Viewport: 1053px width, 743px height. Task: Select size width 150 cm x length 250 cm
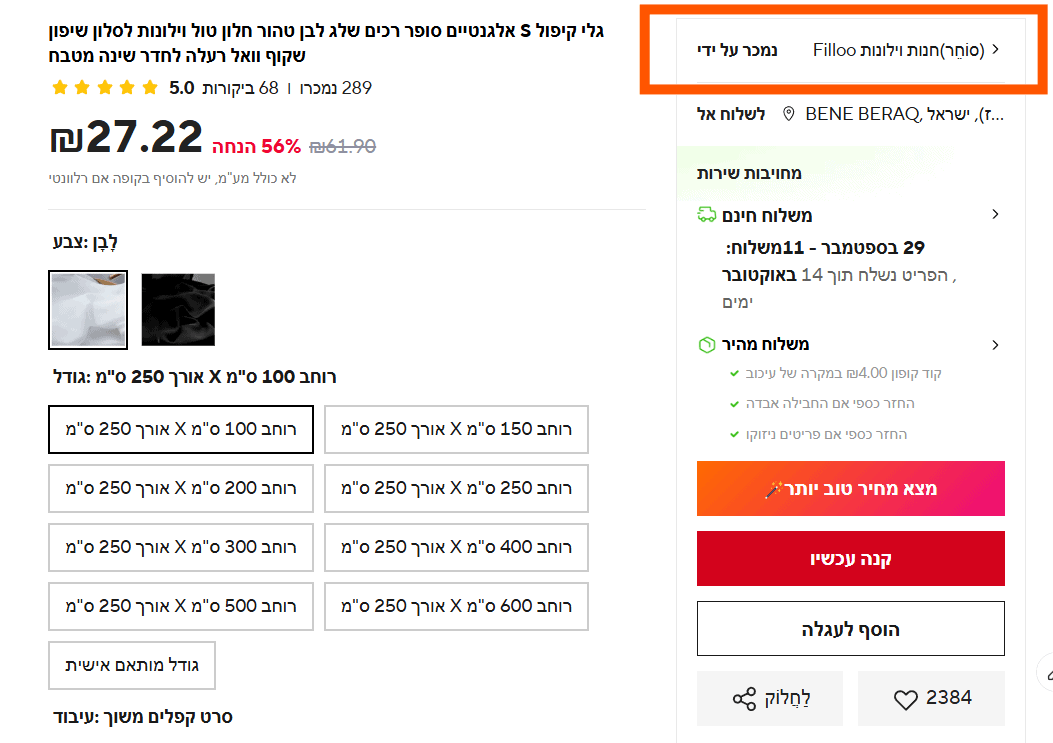click(456, 429)
